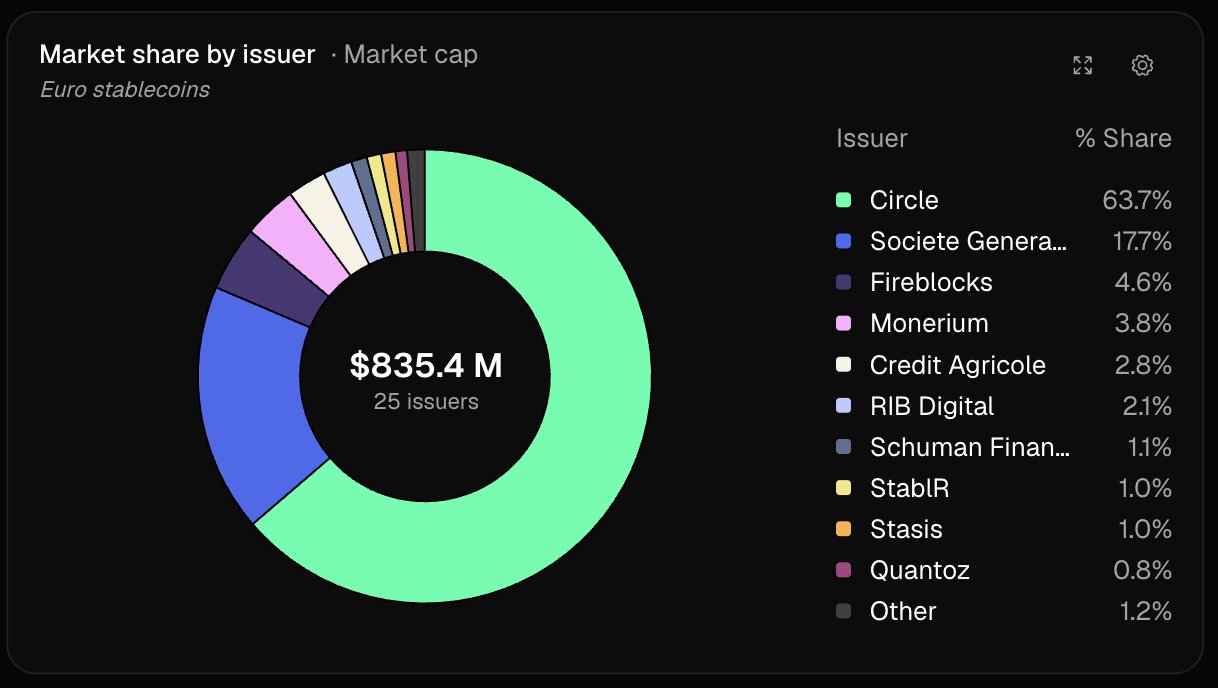
Task: Click the Euro stablecoins subtitle
Action: 125,90
